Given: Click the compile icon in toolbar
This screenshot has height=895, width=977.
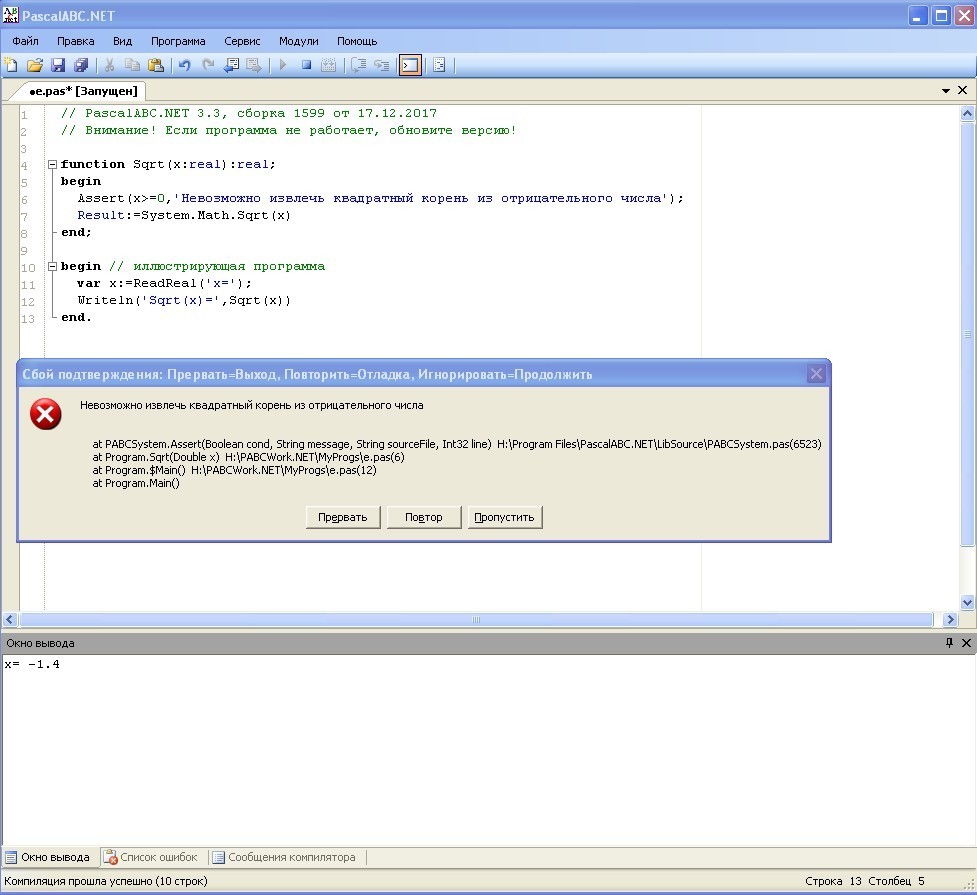Looking at the screenshot, I should pos(328,65).
